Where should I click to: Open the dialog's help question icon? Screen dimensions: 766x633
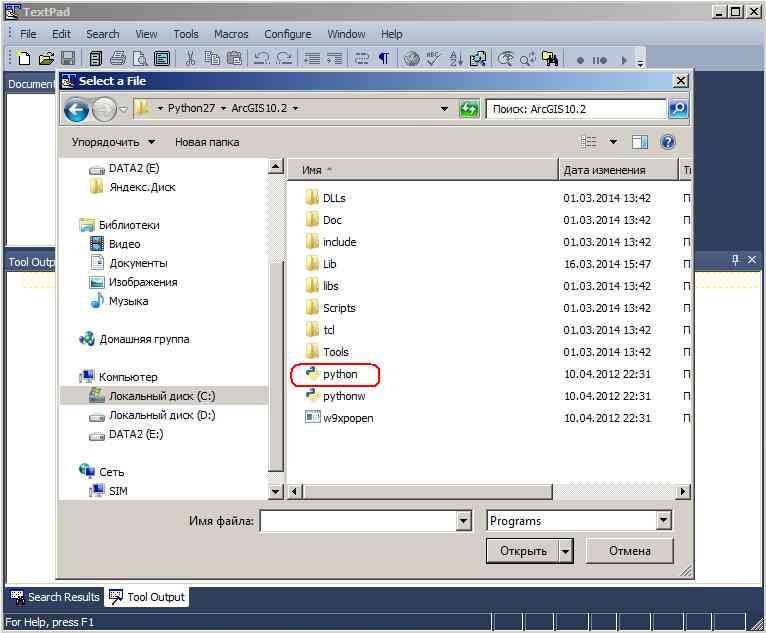pyautogui.click(x=667, y=142)
